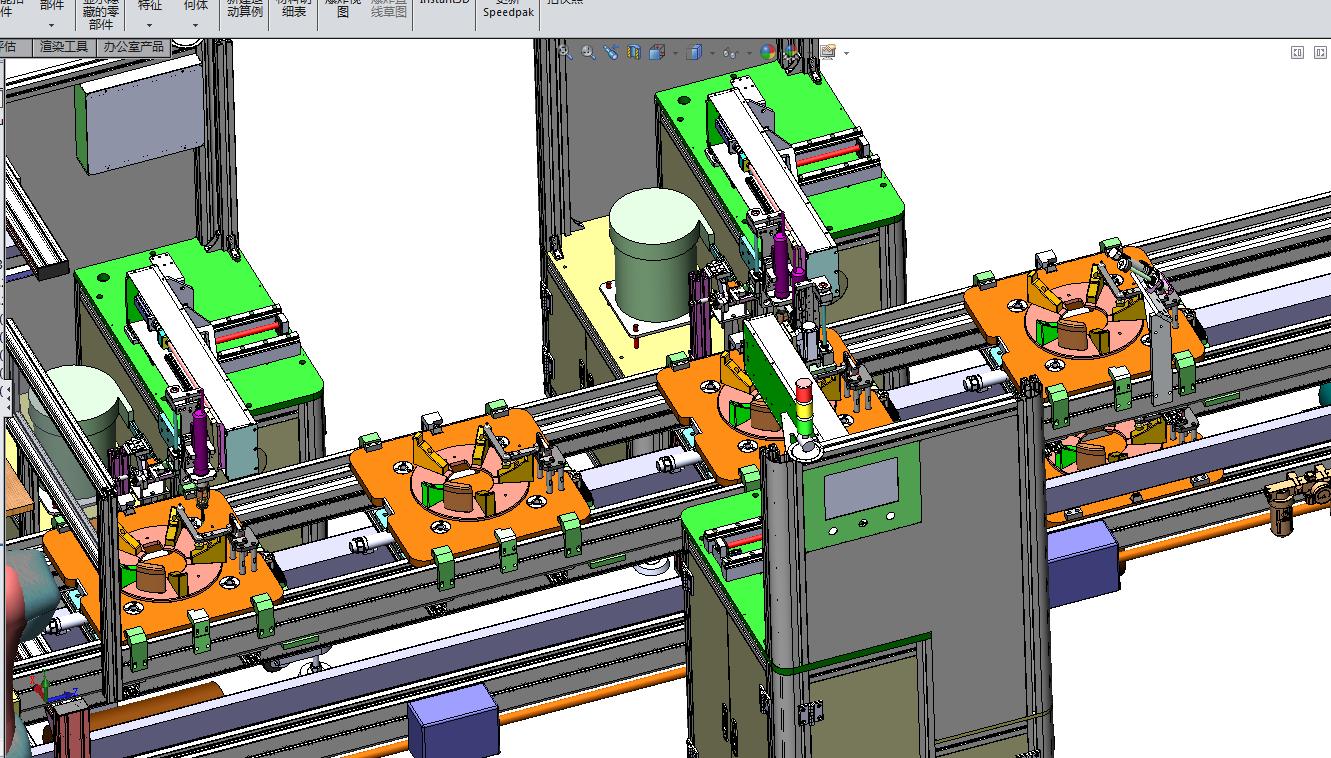The height and width of the screenshot is (758, 1331).
Task: Click the Speedpak update button
Action: 509,8
